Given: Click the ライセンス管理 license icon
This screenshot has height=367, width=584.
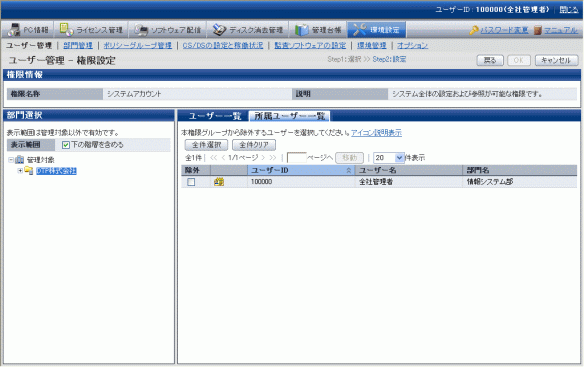Looking at the screenshot, I should [66, 30].
